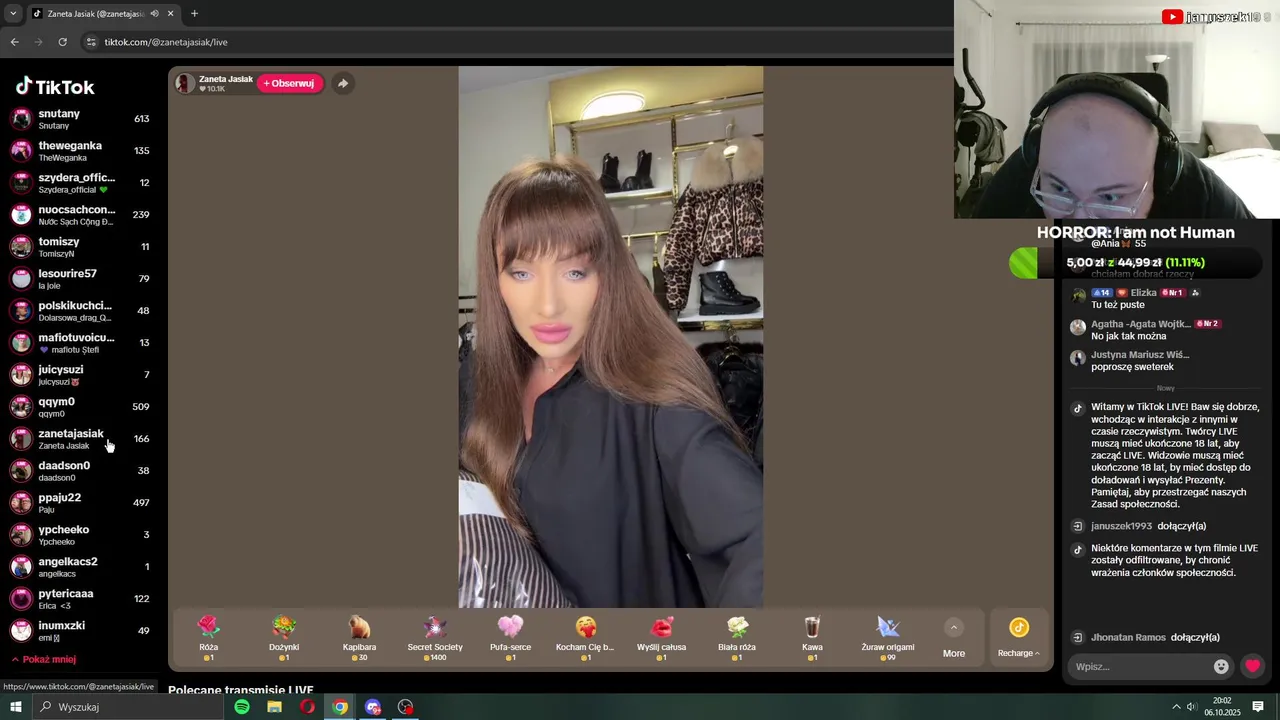Open mafiotuvoicu live in sidebar
Screen dimensions: 1280x720
pyautogui.click(x=80, y=343)
